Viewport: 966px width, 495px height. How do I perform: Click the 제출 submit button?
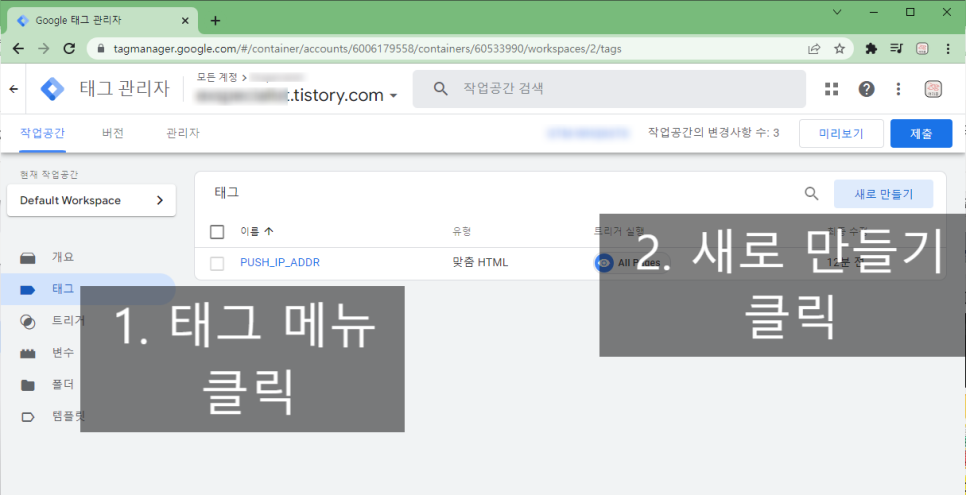[x=921, y=133]
